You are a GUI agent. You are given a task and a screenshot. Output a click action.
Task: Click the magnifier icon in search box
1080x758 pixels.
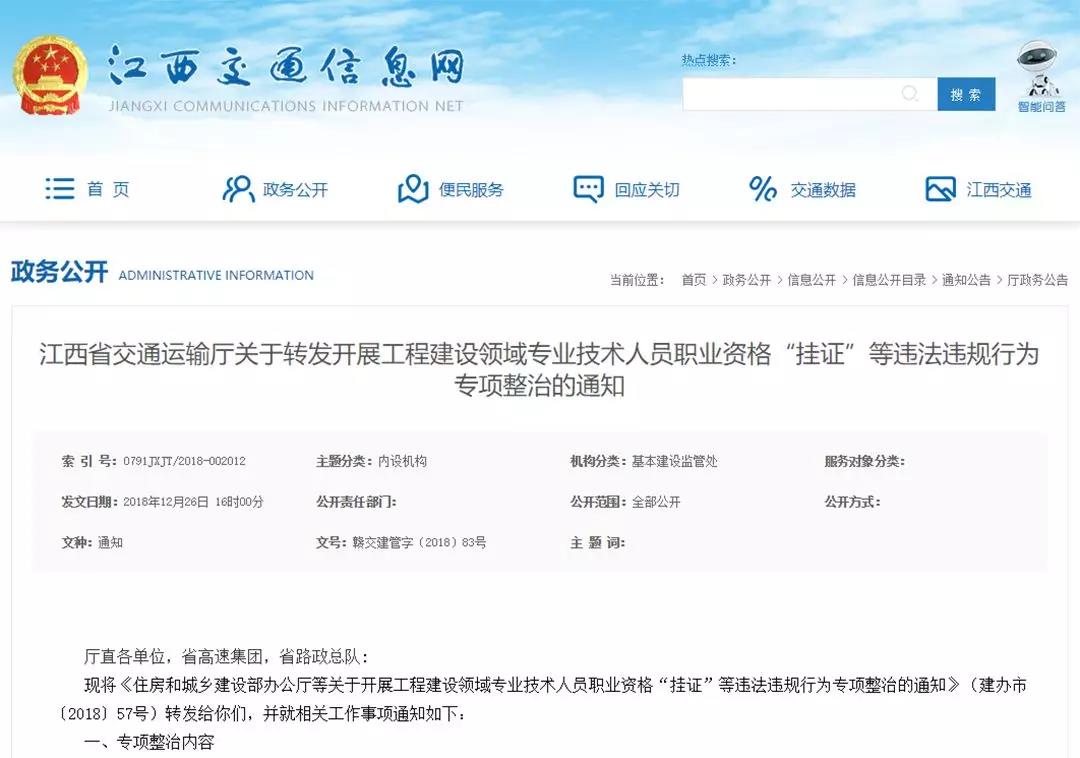click(x=910, y=94)
